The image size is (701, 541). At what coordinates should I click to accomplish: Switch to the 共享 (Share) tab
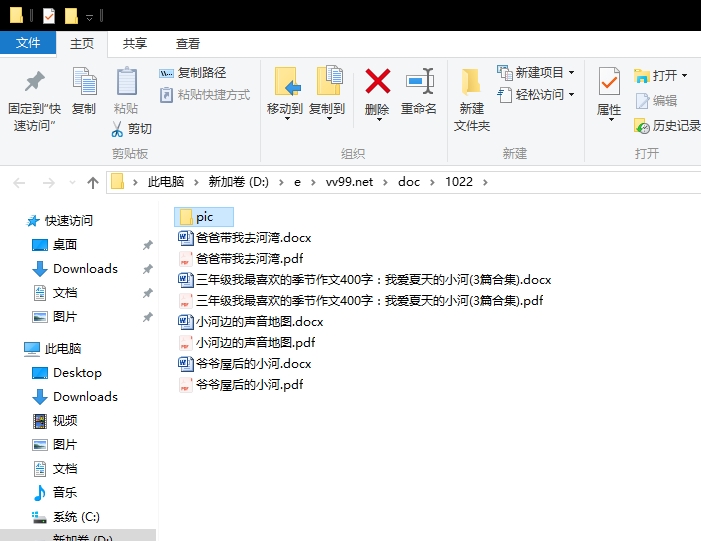(x=135, y=43)
